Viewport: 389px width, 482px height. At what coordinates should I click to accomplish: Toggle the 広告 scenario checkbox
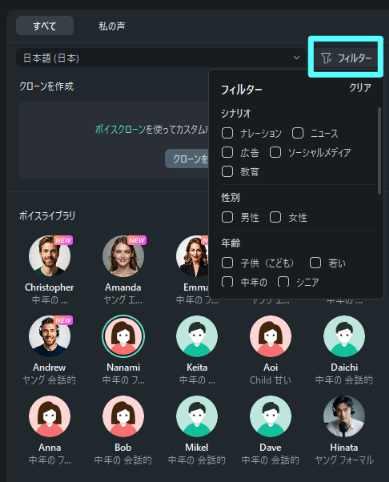point(227,153)
